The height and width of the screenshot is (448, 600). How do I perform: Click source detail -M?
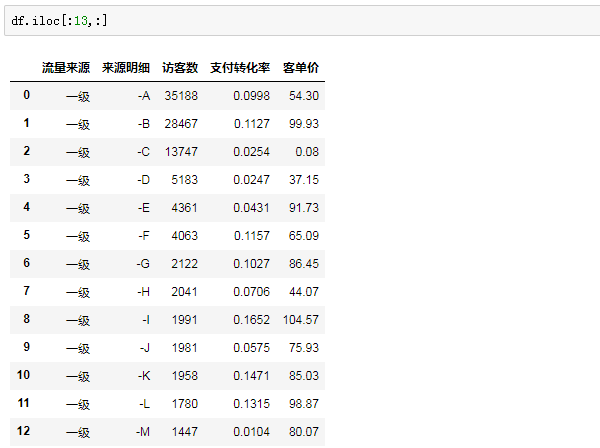[143, 432]
